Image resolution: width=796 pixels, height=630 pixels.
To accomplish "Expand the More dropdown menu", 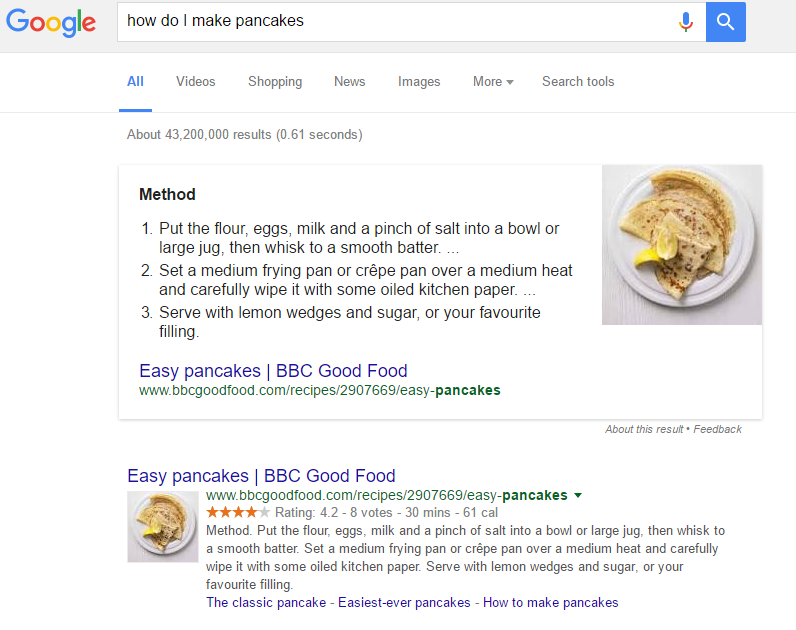I will (493, 82).
